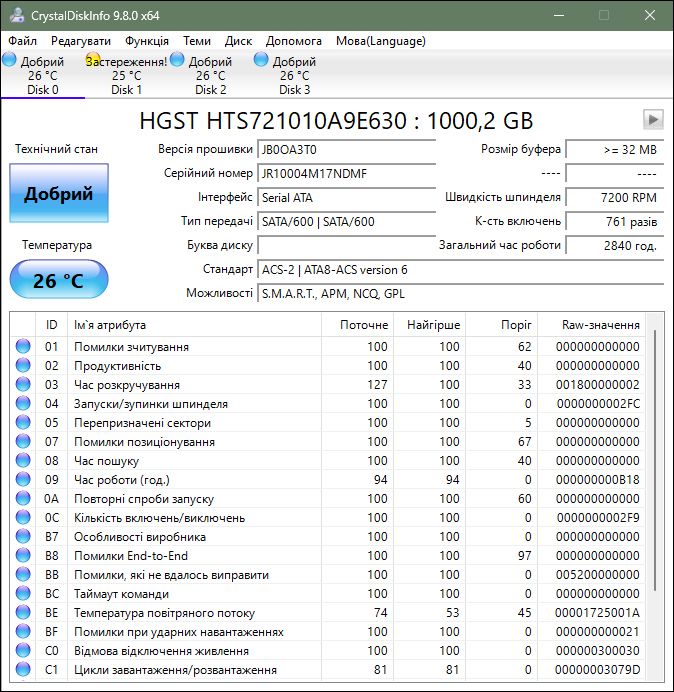Click status orb for attribute 04 Запуски/зупинки шпинделя
The height and width of the screenshot is (692, 674).
coord(23,403)
